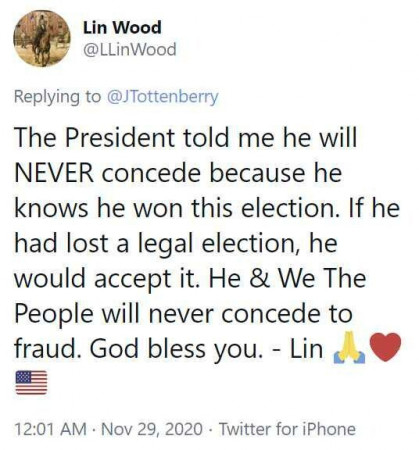Viewport: 419px width, 450px height.
Task: Click the American flag emoji
Action: (31, 382)
